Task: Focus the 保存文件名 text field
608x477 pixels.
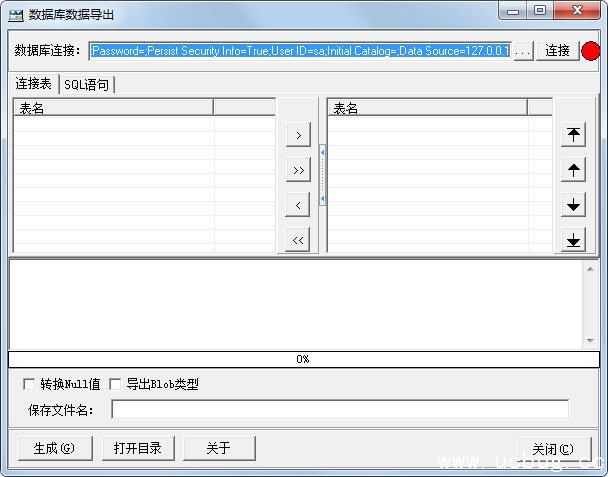Action: click(x=339, y=409)
